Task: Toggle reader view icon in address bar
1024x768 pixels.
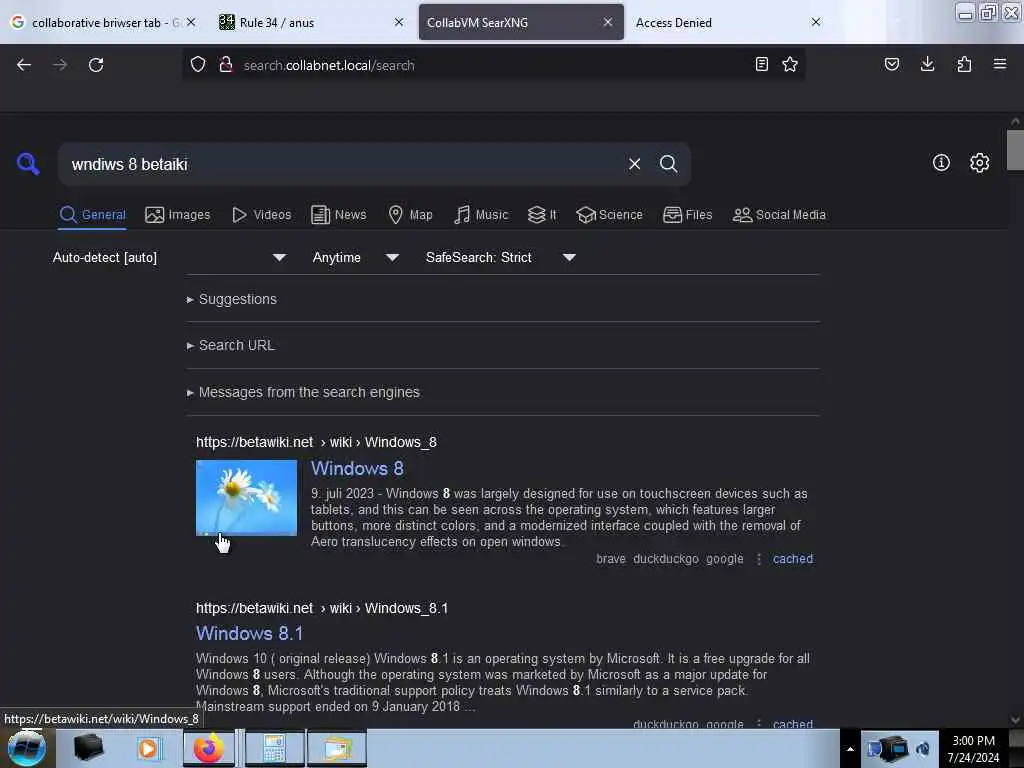Action: (761, 64)
